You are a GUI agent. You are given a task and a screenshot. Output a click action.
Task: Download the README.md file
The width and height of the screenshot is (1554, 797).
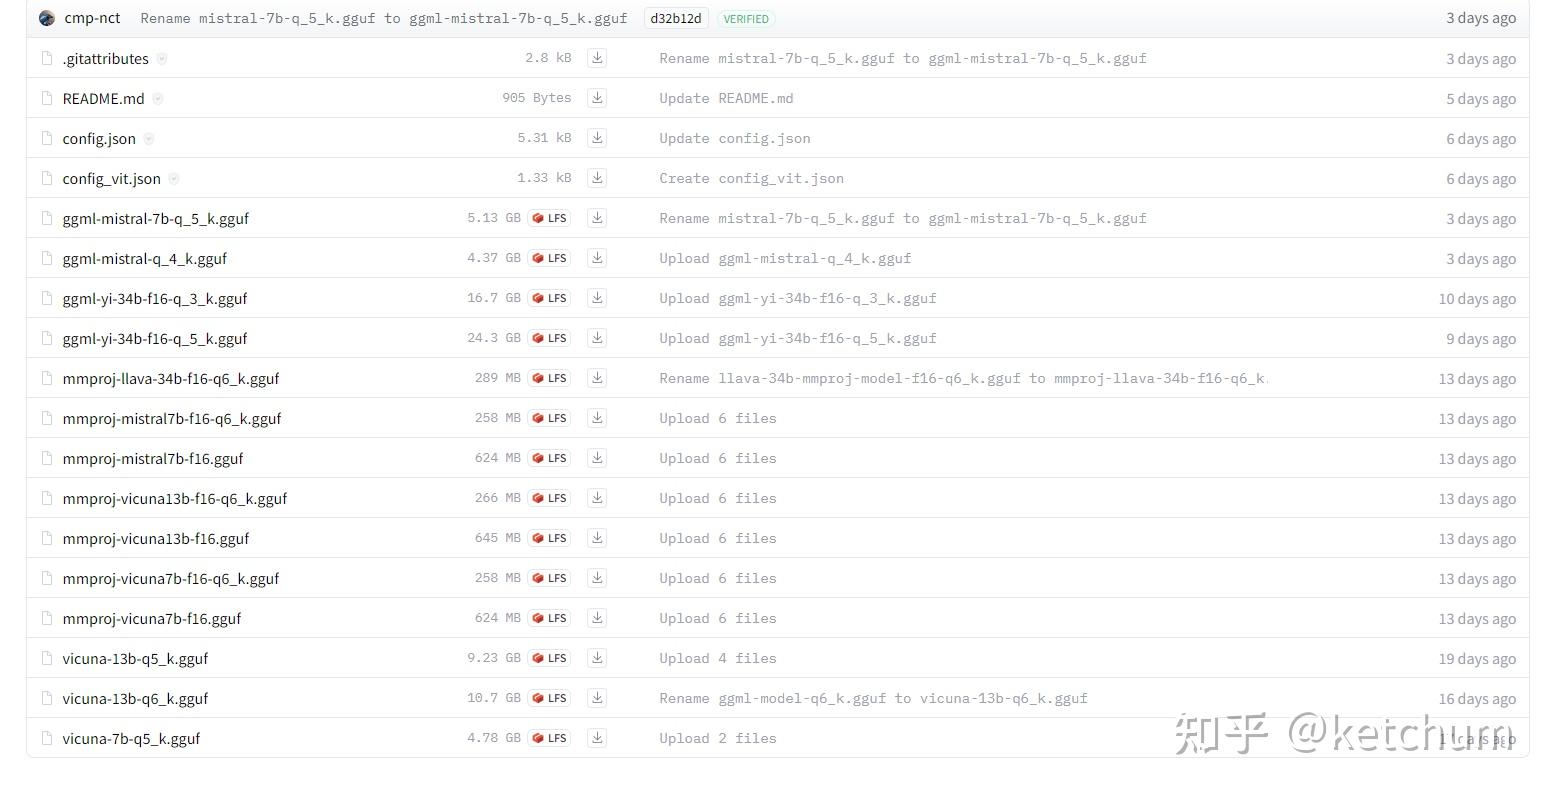click(597, 97)
